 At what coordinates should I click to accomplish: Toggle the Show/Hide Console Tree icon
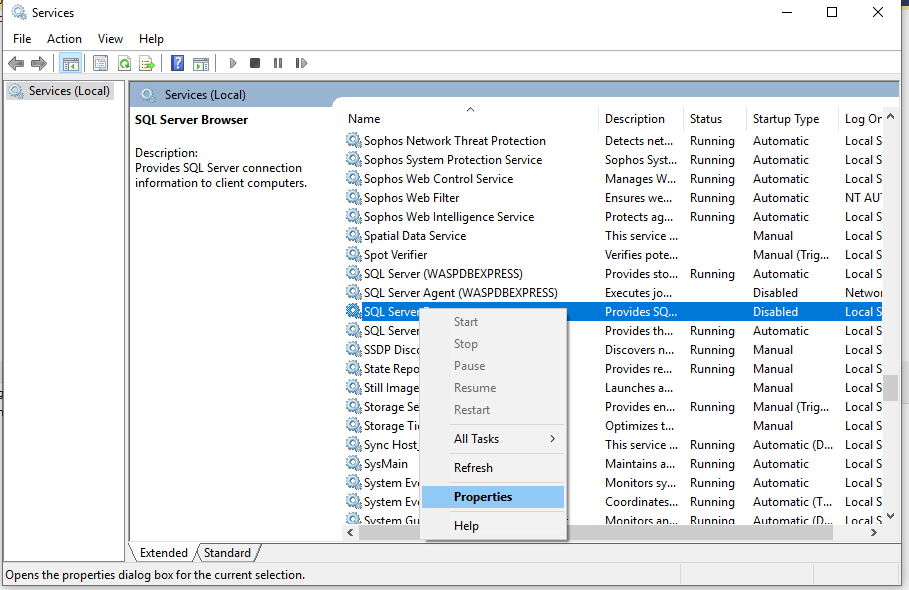click(71, 63)
